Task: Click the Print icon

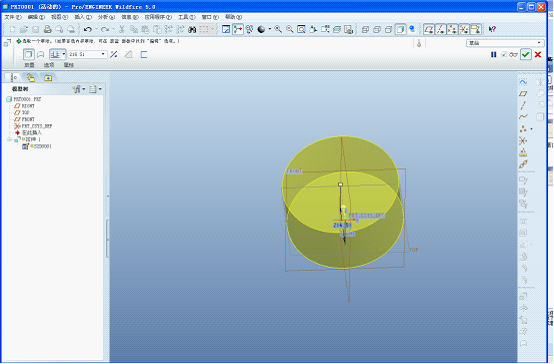Action: (48, 29)
